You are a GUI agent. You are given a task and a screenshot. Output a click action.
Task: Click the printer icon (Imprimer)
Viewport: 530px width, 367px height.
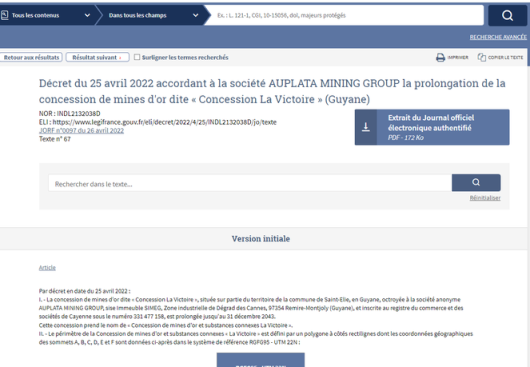tap(440, 57)
